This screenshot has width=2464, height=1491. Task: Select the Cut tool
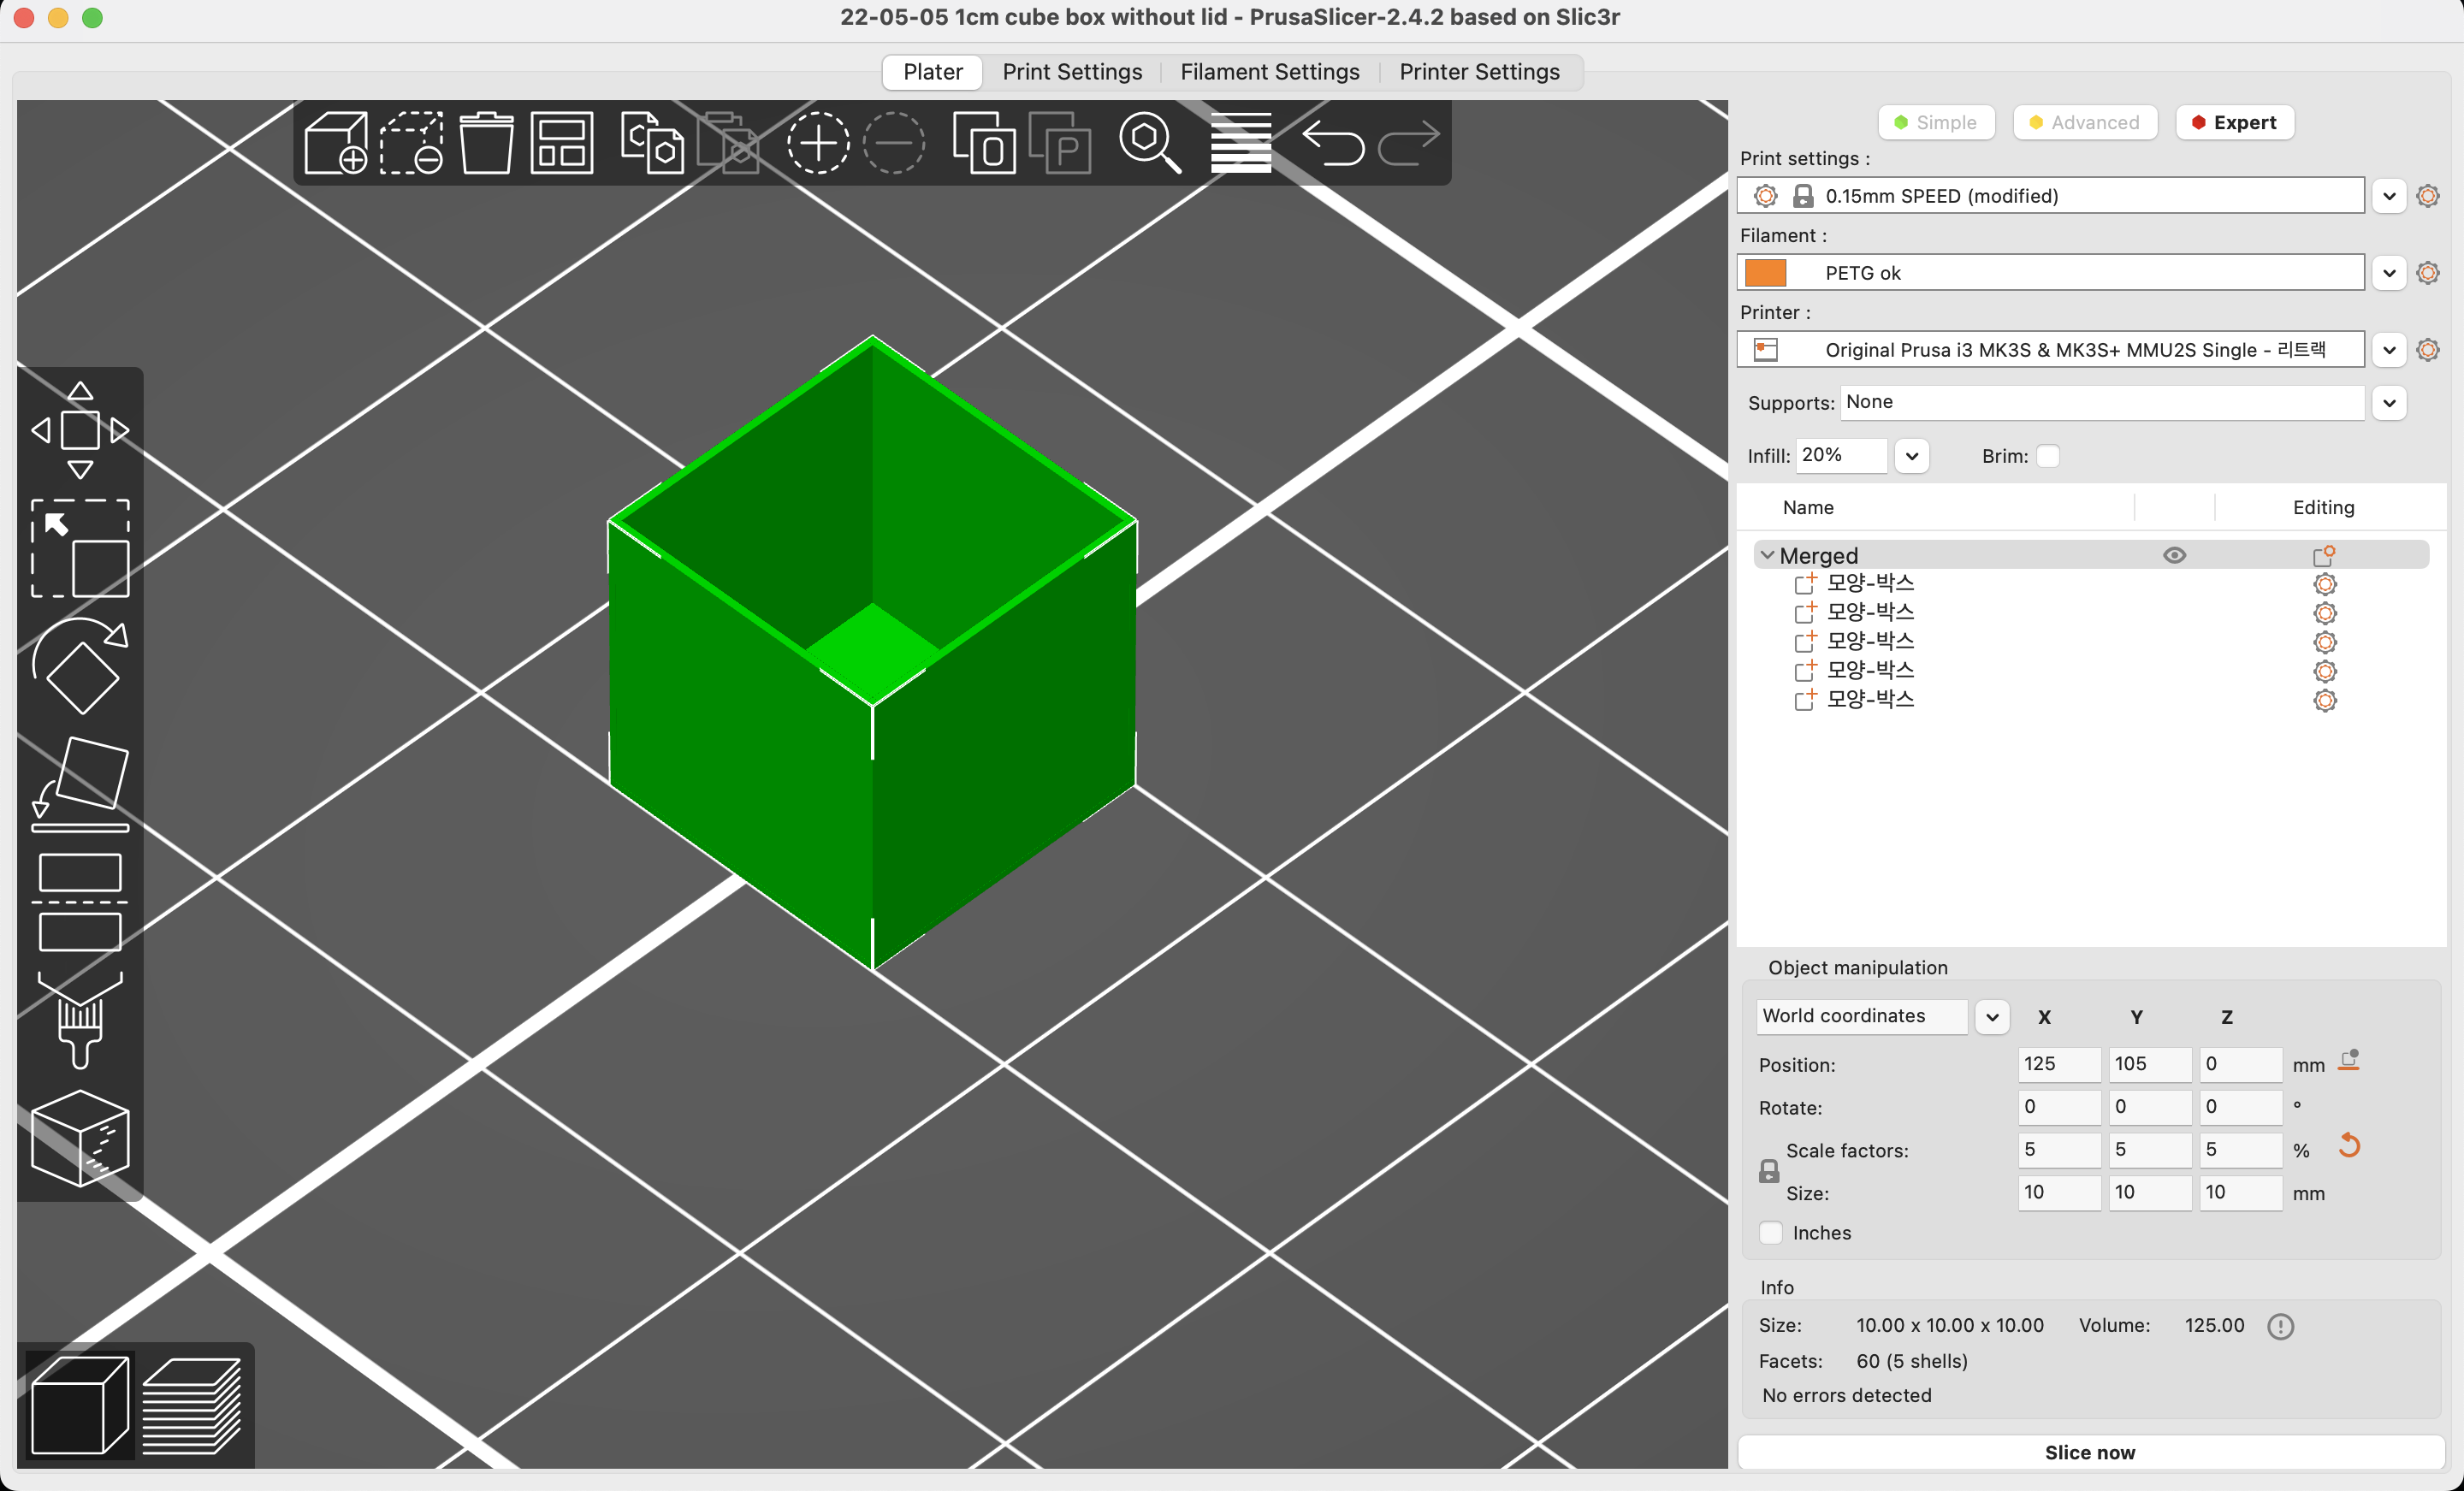pos(80,902)
